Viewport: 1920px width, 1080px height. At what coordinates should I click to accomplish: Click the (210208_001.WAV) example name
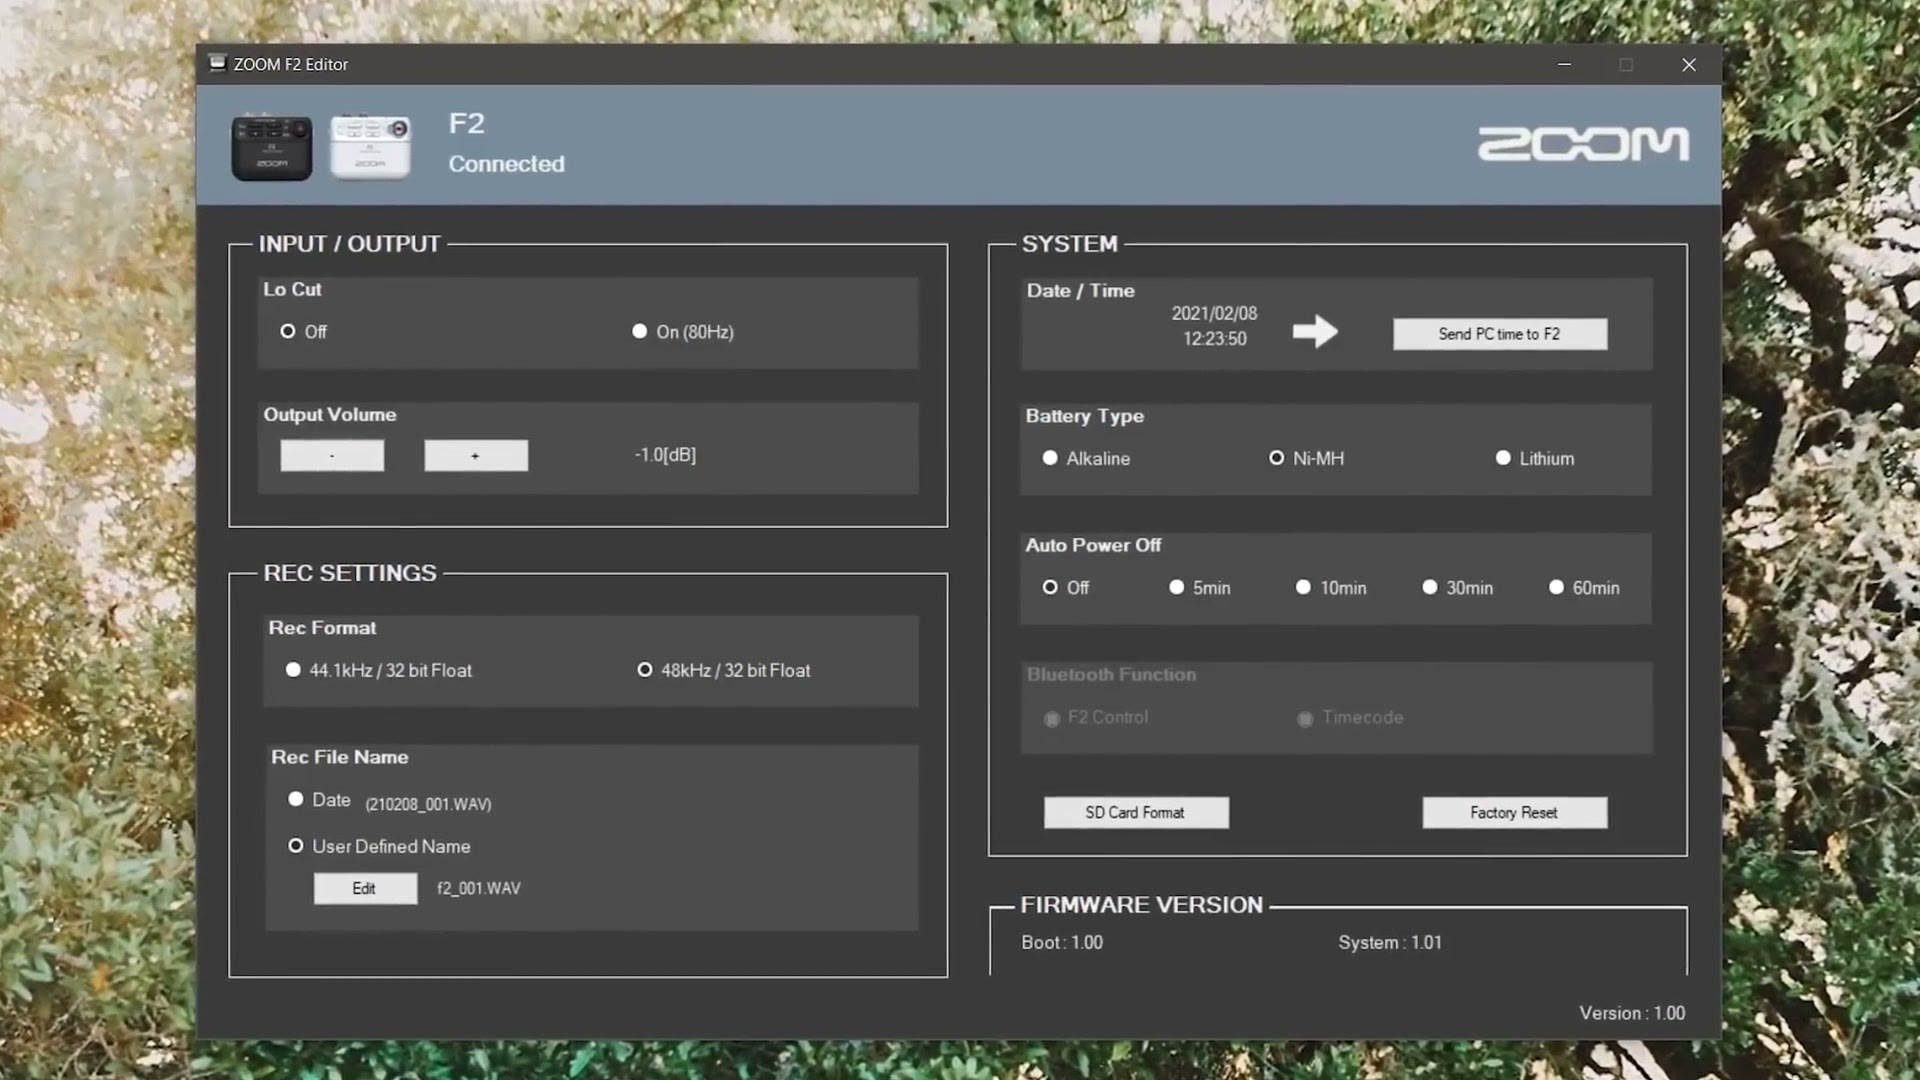click(428, 804)
